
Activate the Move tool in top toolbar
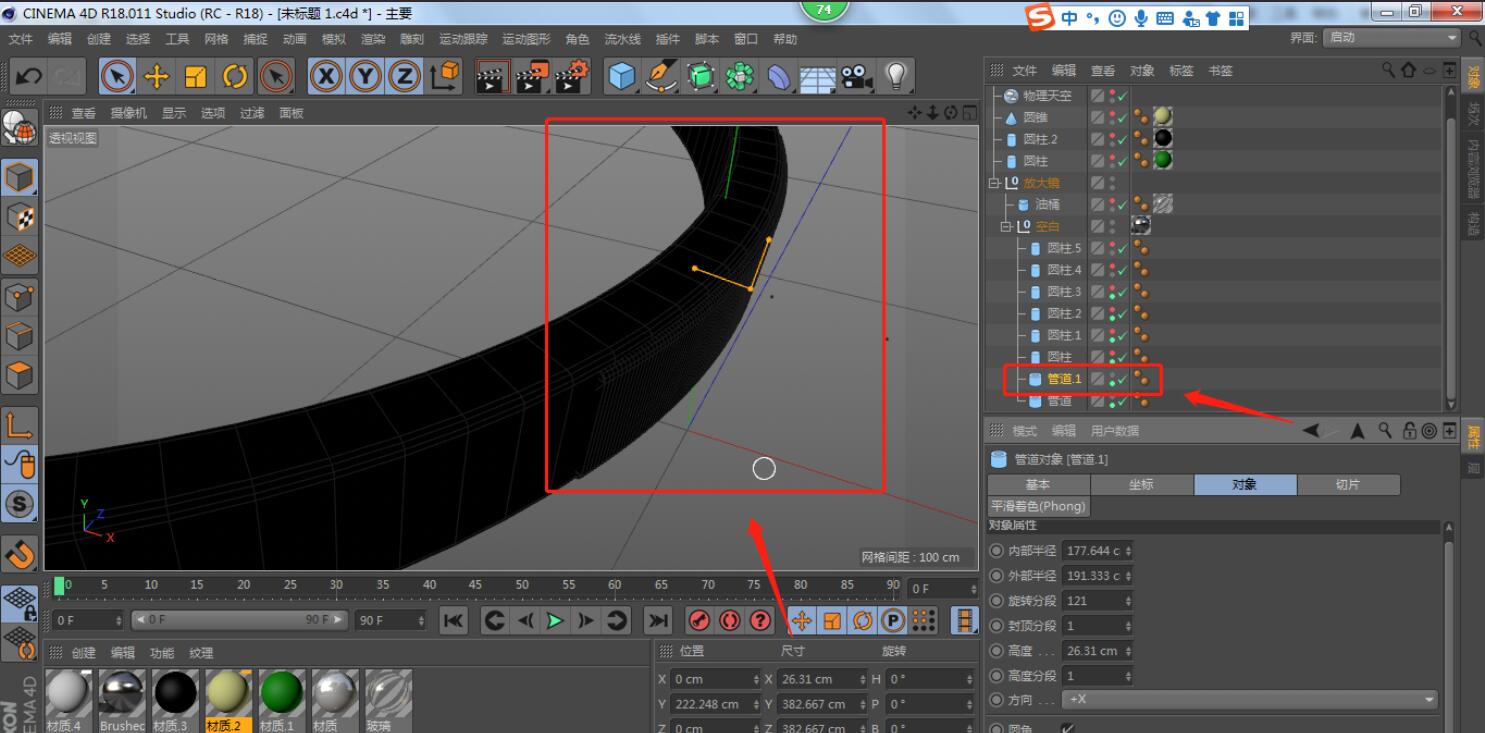pyautogui.click(x=156, y=77)
